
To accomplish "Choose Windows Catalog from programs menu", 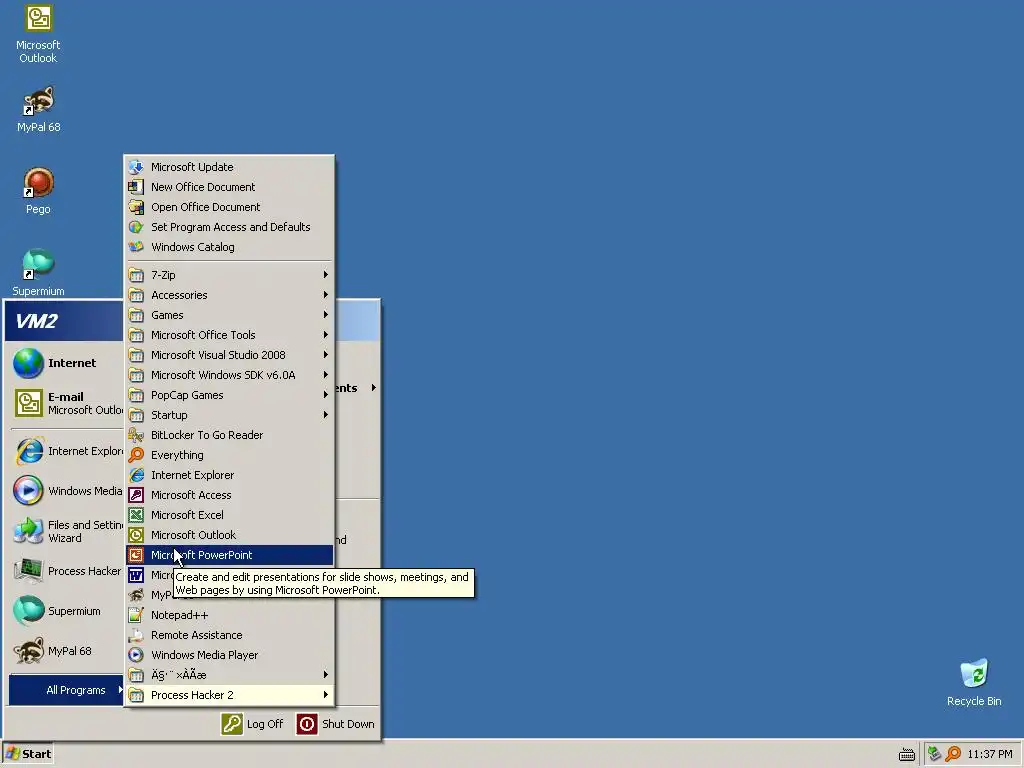I will pos(229,247).
